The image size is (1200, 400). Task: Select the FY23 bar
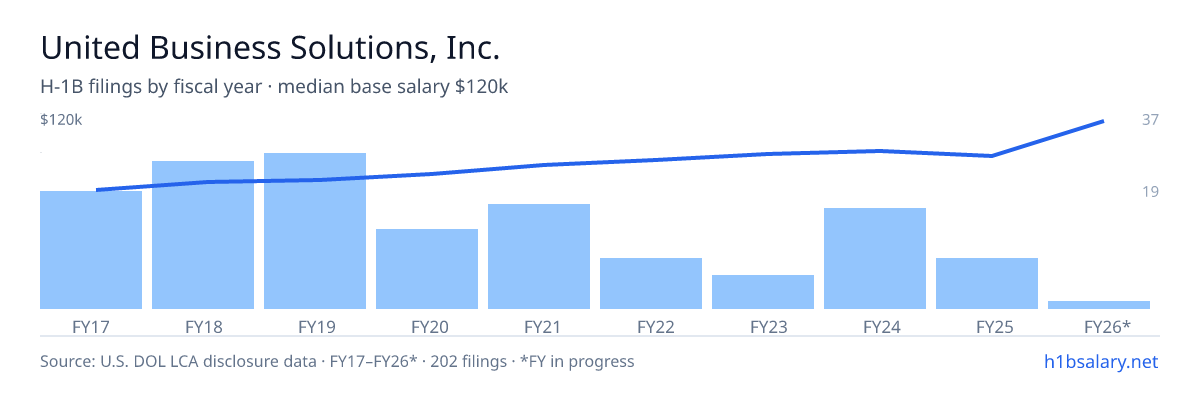pos(763,292)
